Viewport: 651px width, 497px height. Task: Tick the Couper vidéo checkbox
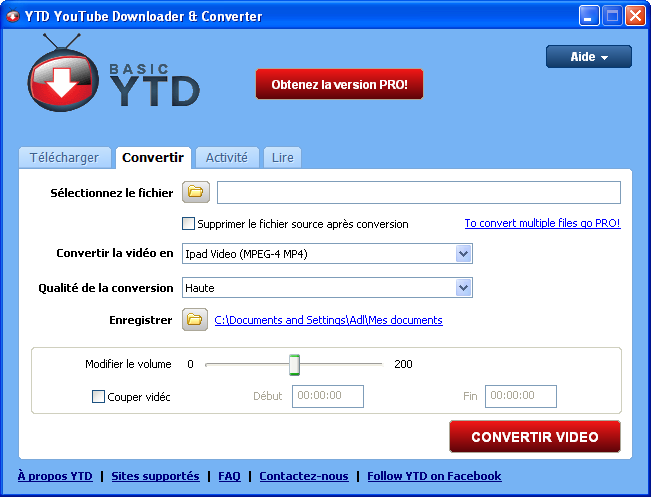(x=98, y=397)
